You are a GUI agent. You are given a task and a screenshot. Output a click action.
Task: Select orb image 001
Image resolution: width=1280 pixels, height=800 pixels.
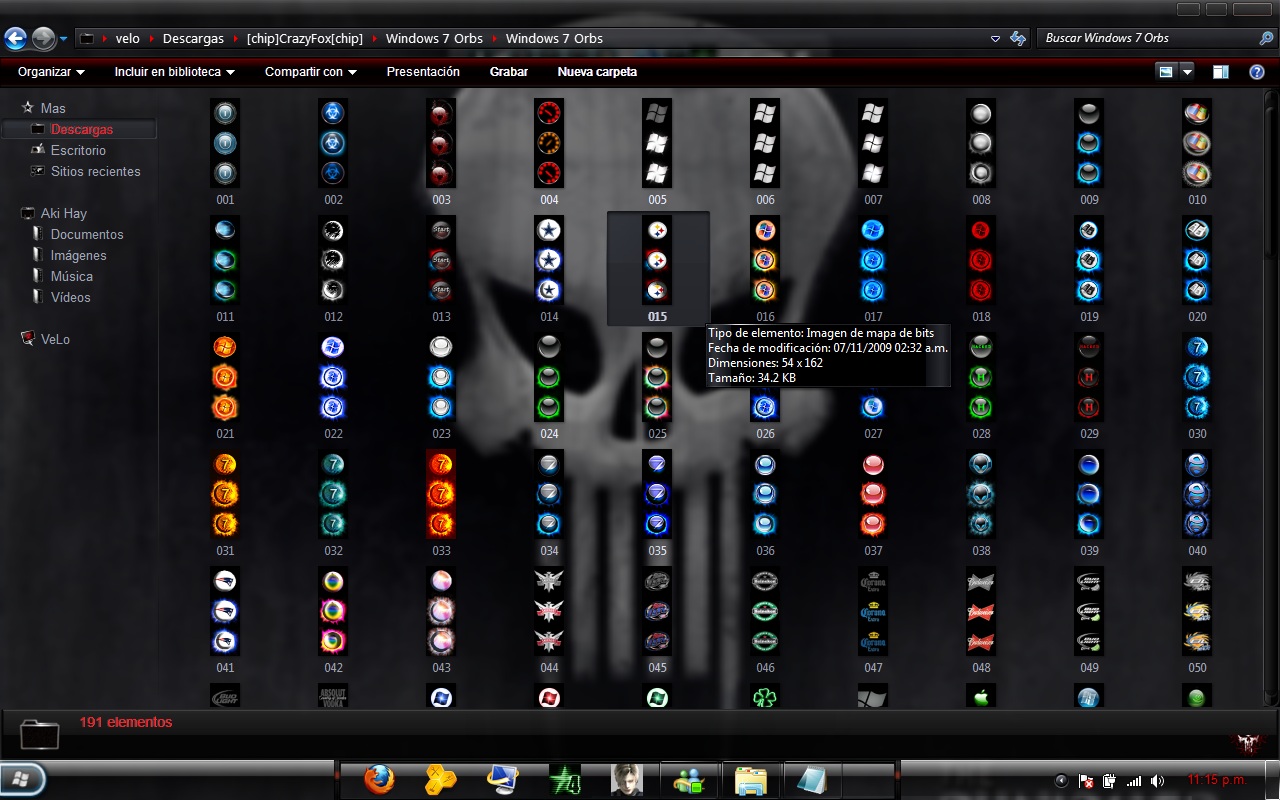coord(225,143)
